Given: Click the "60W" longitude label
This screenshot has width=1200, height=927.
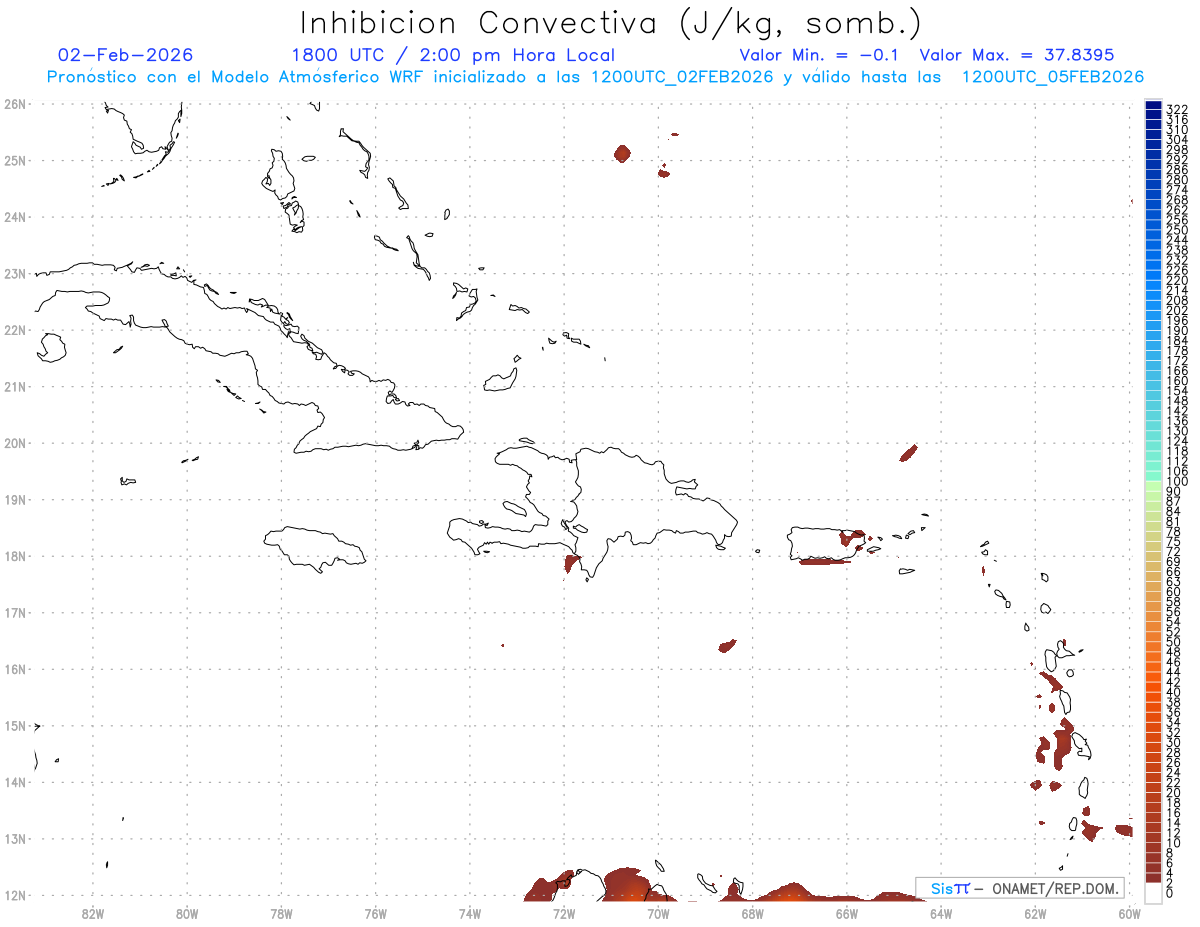Looking at the screenshot, I should click(1130, 913).
